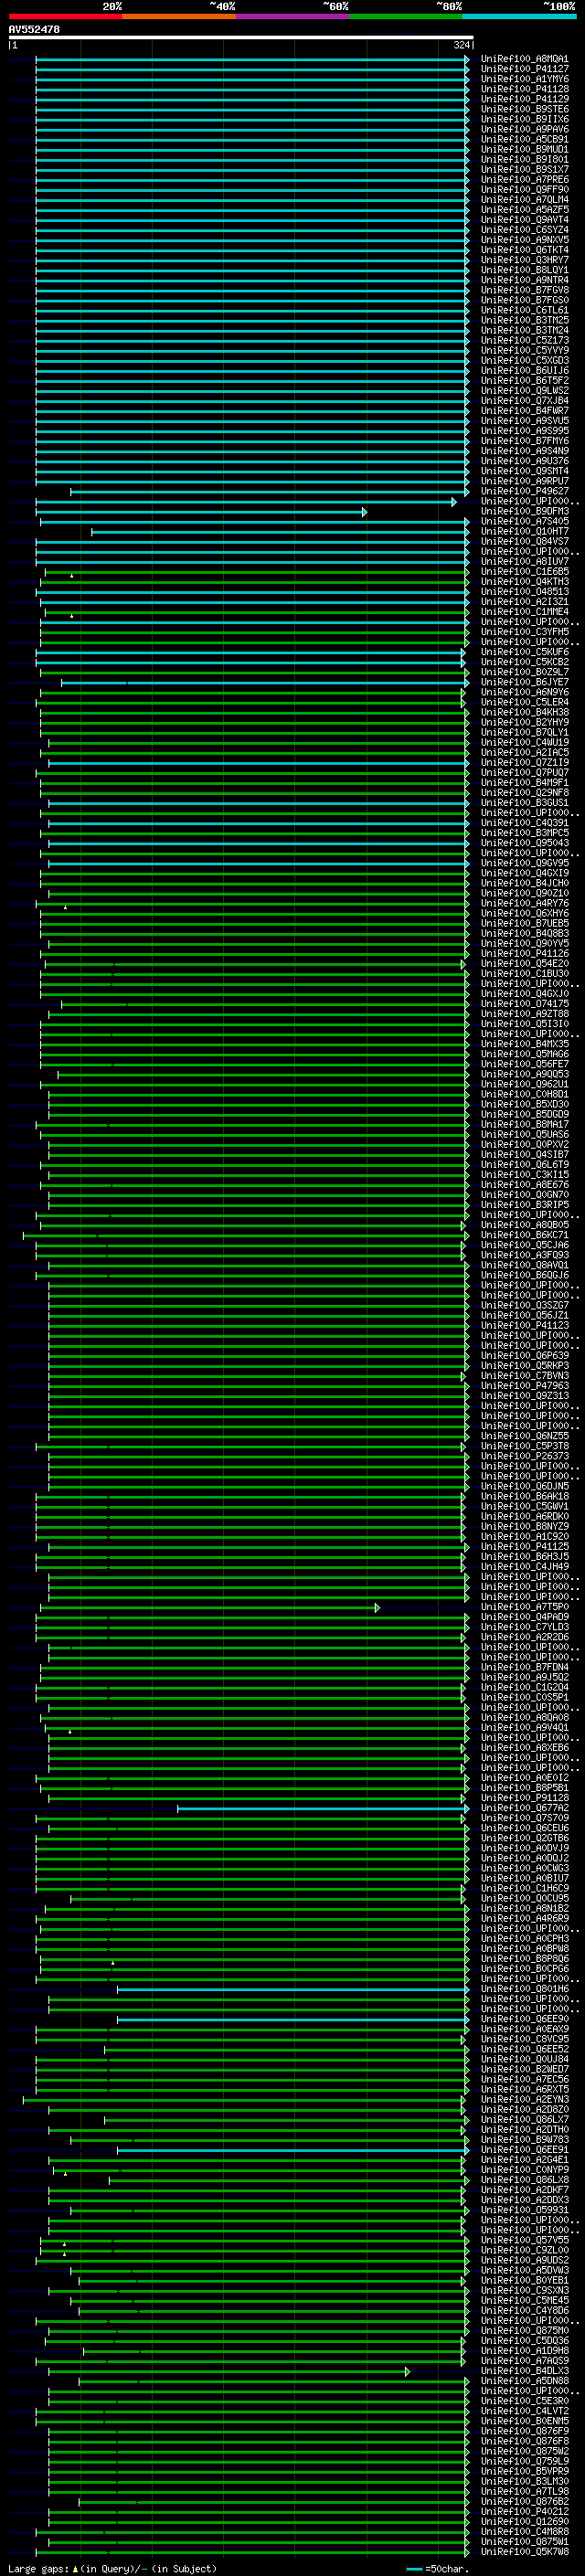Open hit UniRef100_A1YMY6
This screenshot has width=585, height=2576.
[524, 79]
